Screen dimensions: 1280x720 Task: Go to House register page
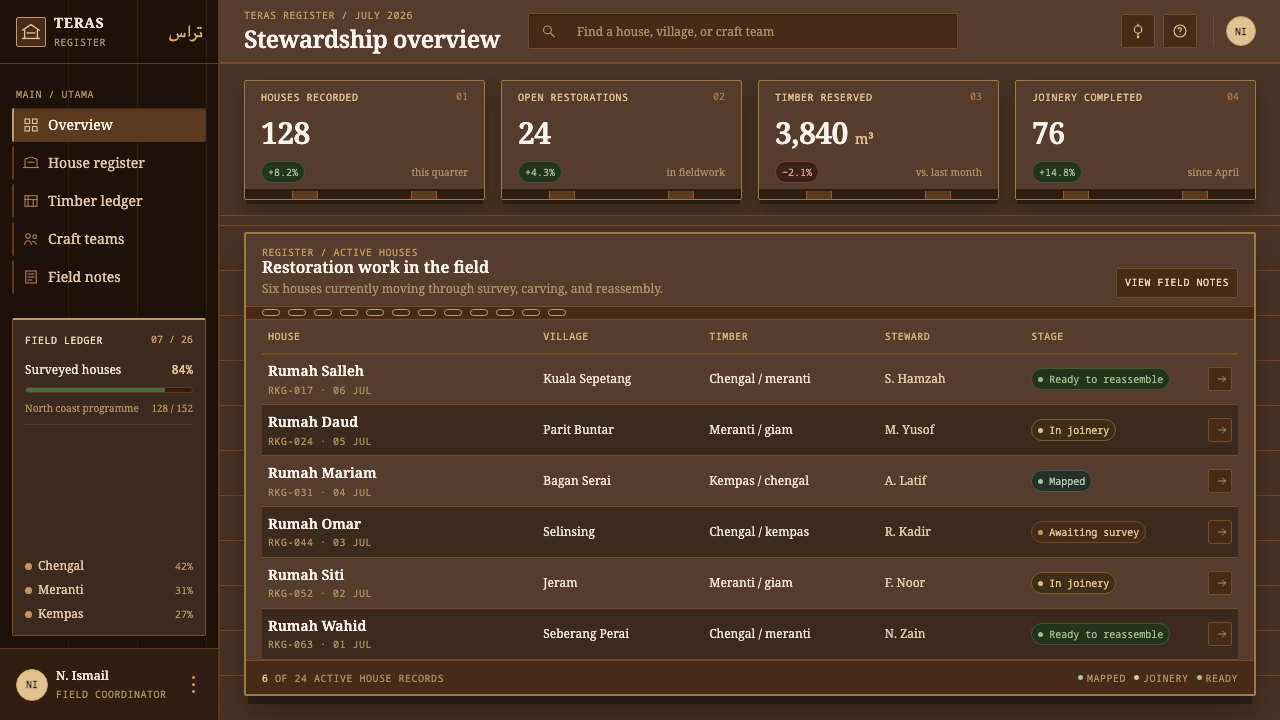click(109, 163)
